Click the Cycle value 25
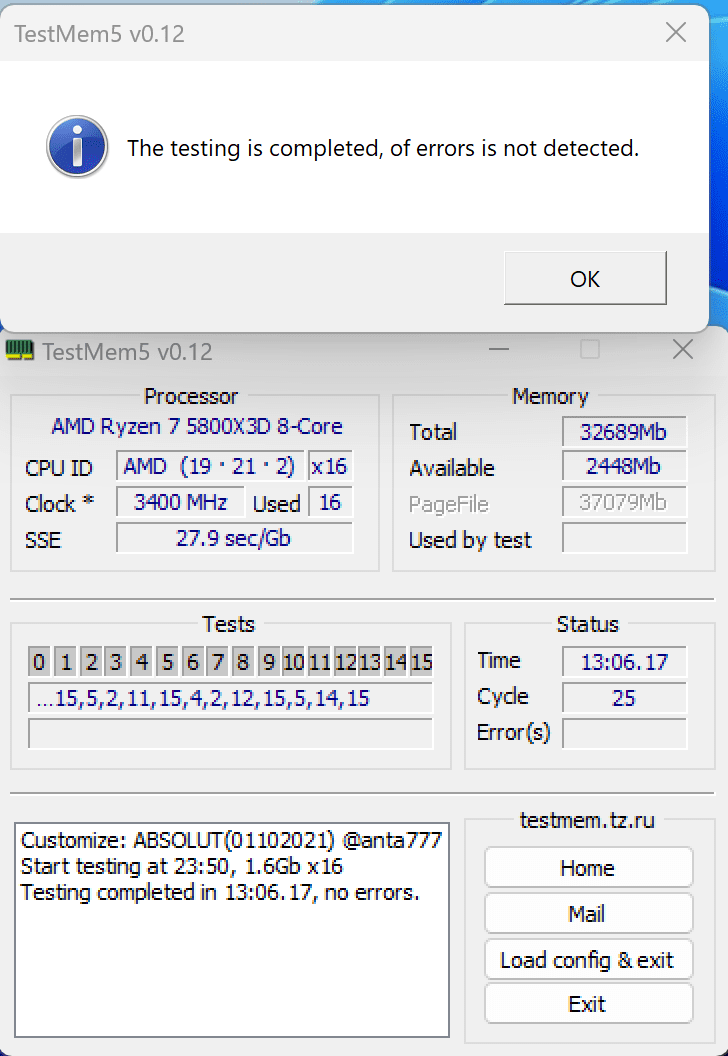This screenshot has height=1056, width=728. point(624,697)
